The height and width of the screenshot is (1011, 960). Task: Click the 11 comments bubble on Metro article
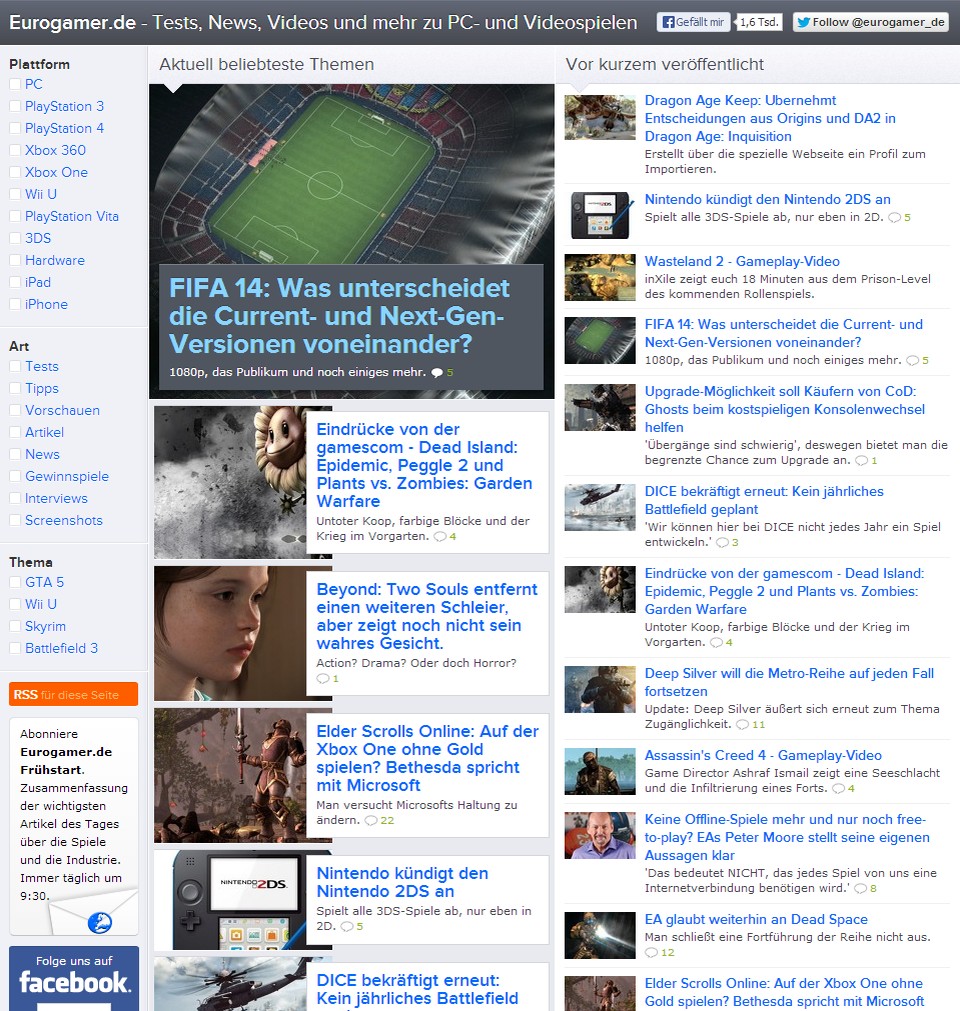point(750,724)
